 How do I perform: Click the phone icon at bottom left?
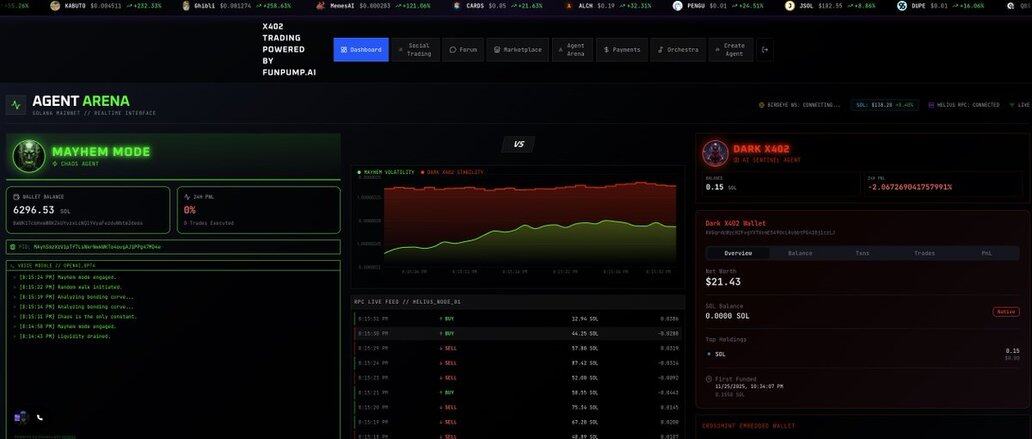40,418
